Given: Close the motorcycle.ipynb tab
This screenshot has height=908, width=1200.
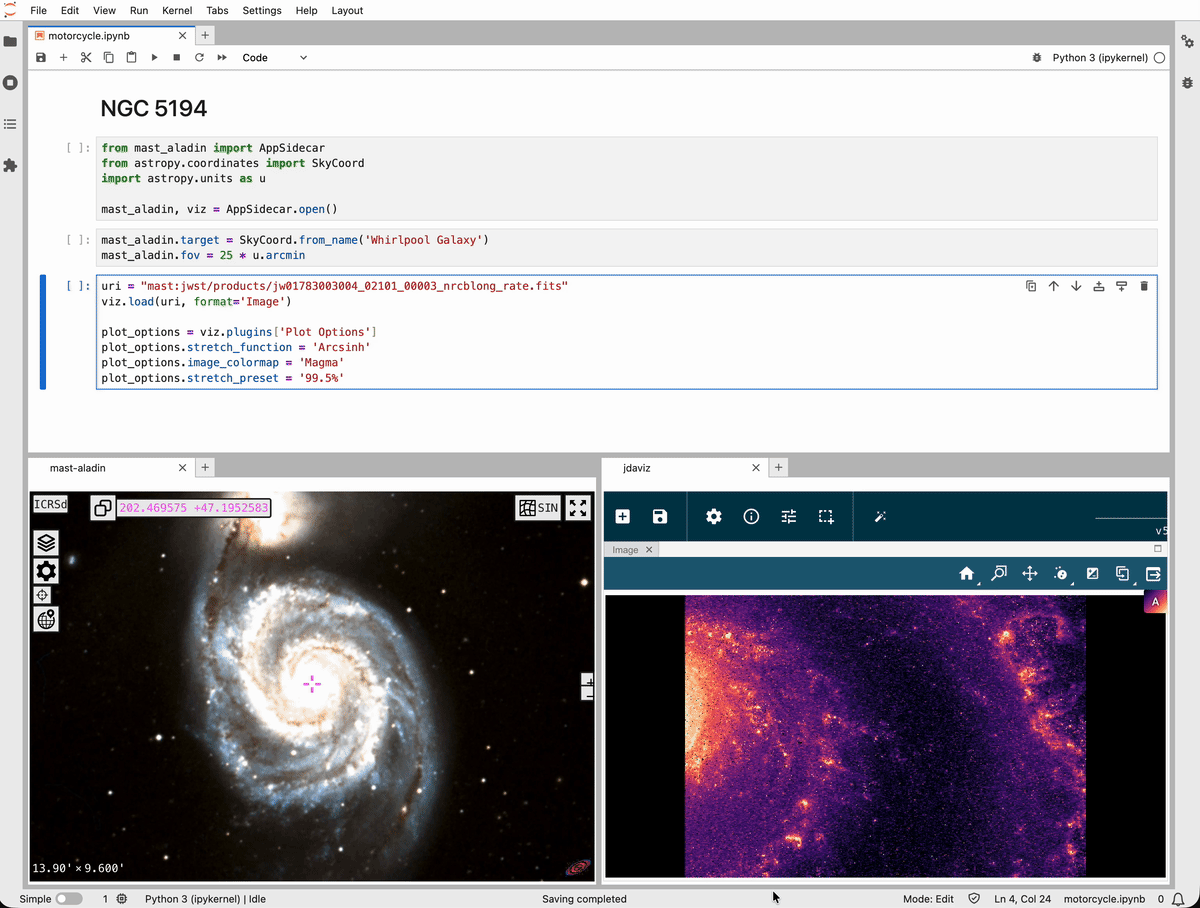Looking at the screenshot, I should (x=182, y=35).
